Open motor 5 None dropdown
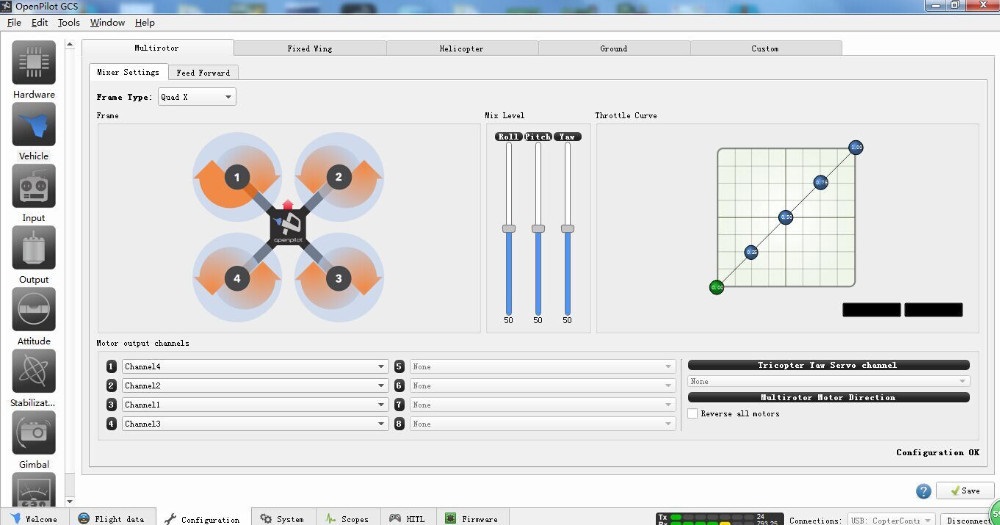 [543, 367]
